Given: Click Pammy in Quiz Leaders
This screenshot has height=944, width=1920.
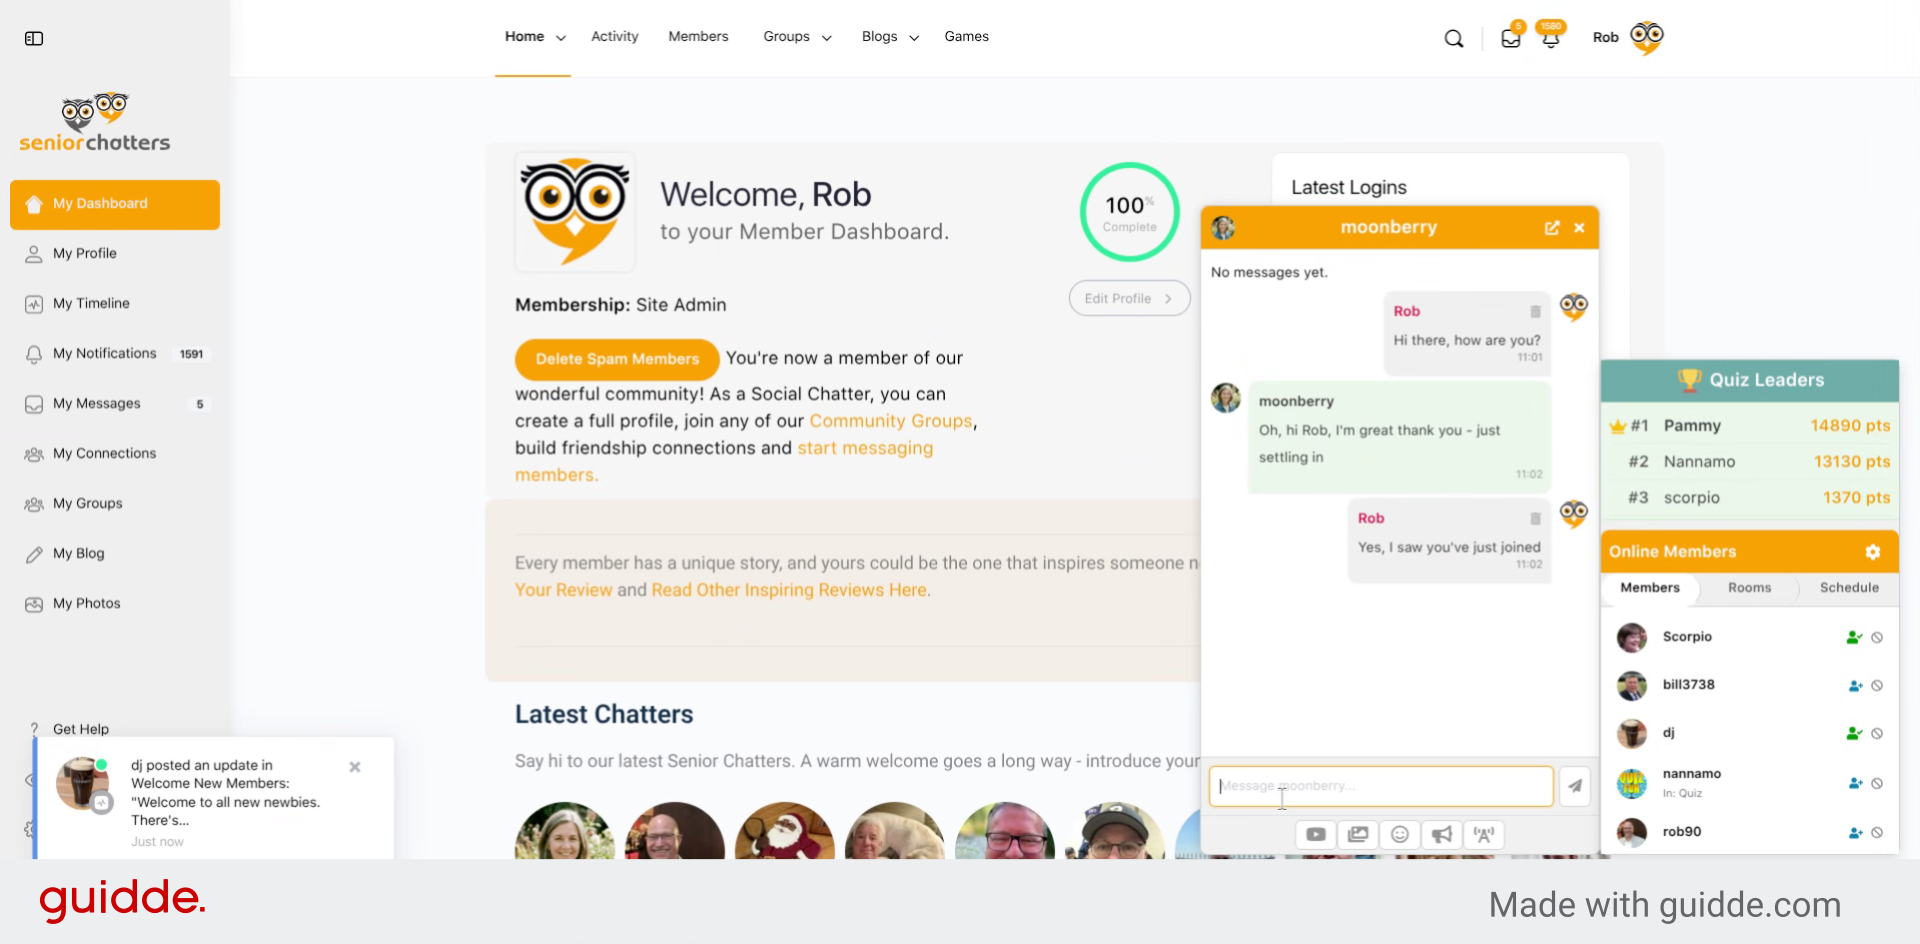Looking at the screenshot, I should (1692, 426).
